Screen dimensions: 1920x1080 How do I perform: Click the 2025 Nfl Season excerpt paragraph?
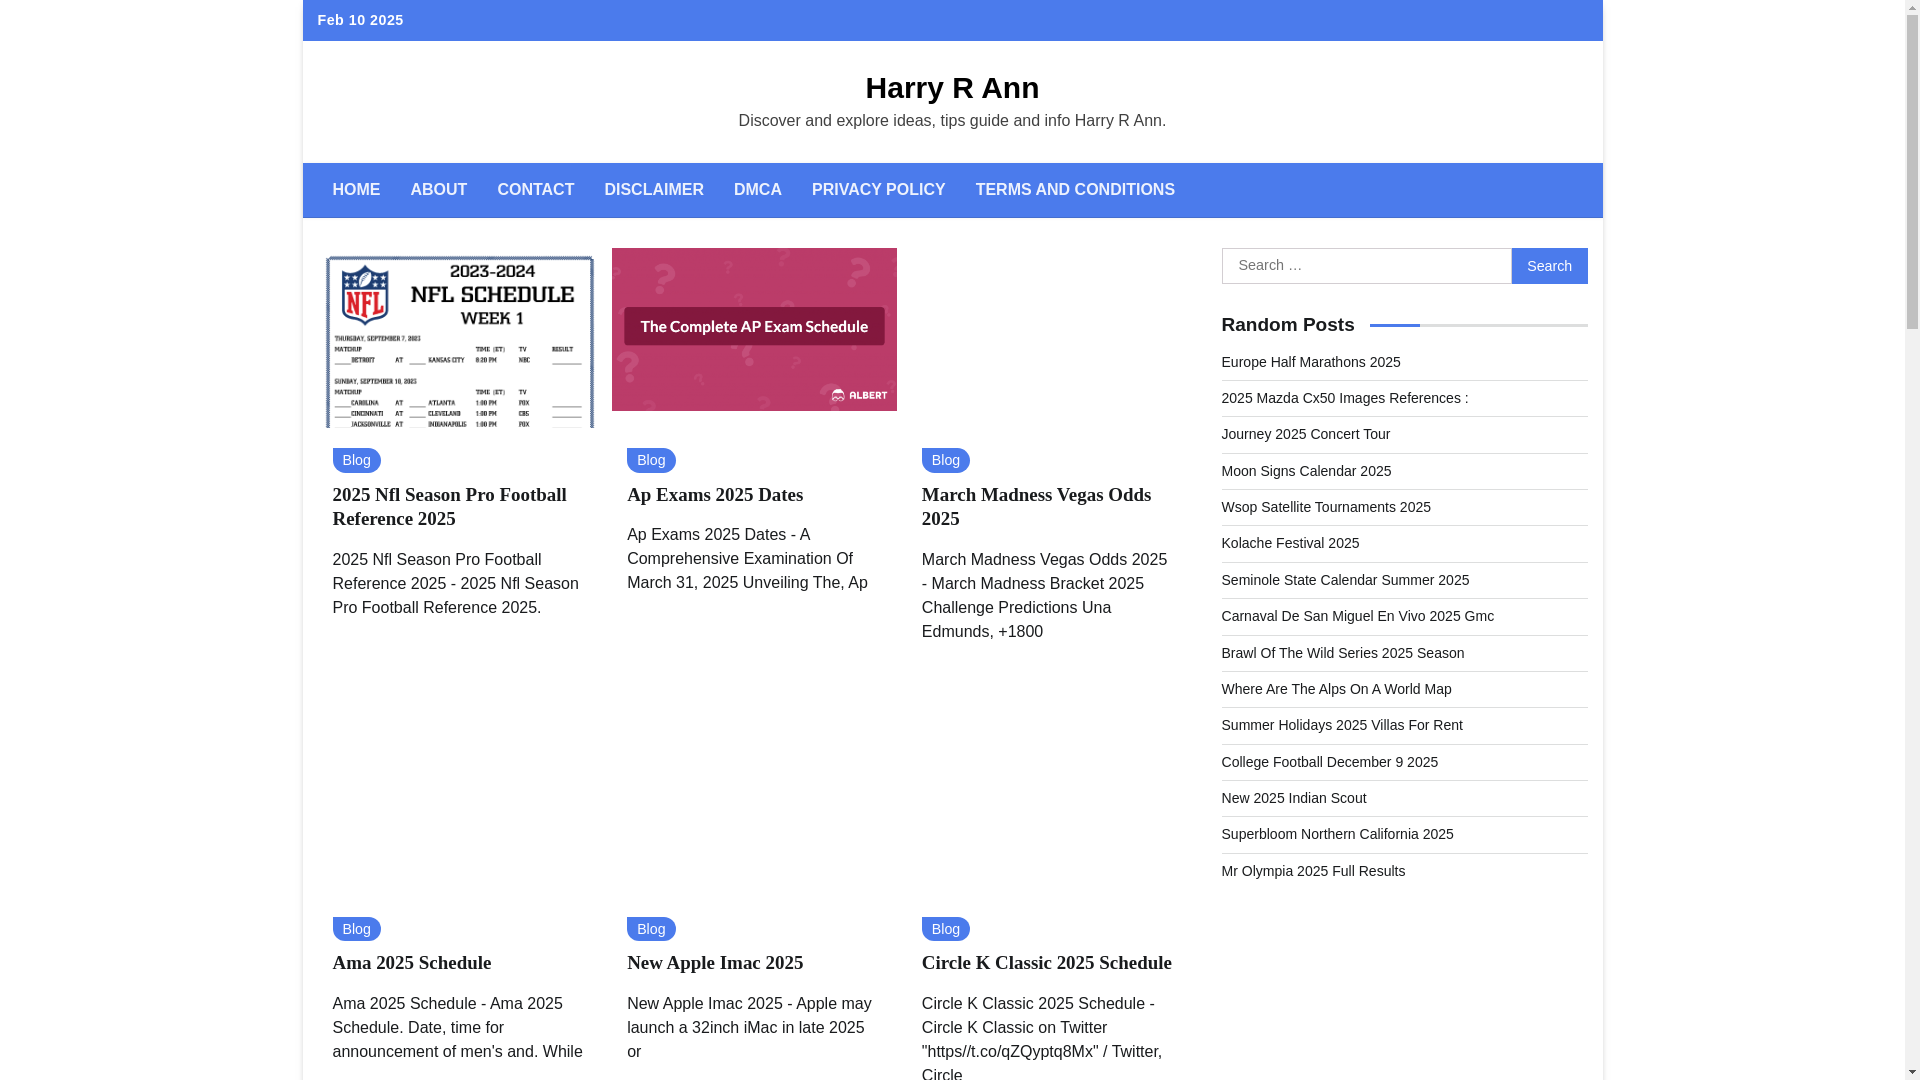click(455, 584)
